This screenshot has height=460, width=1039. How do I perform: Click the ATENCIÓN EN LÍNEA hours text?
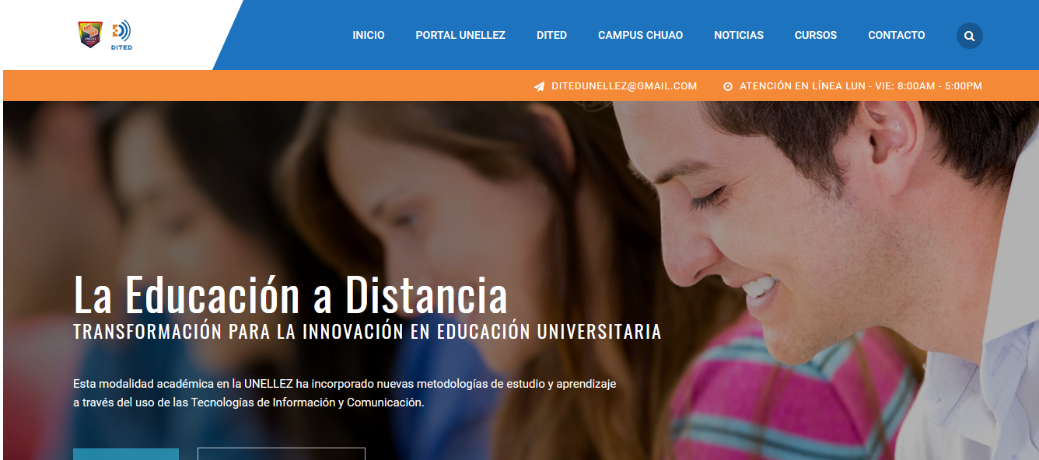[861, 86]
